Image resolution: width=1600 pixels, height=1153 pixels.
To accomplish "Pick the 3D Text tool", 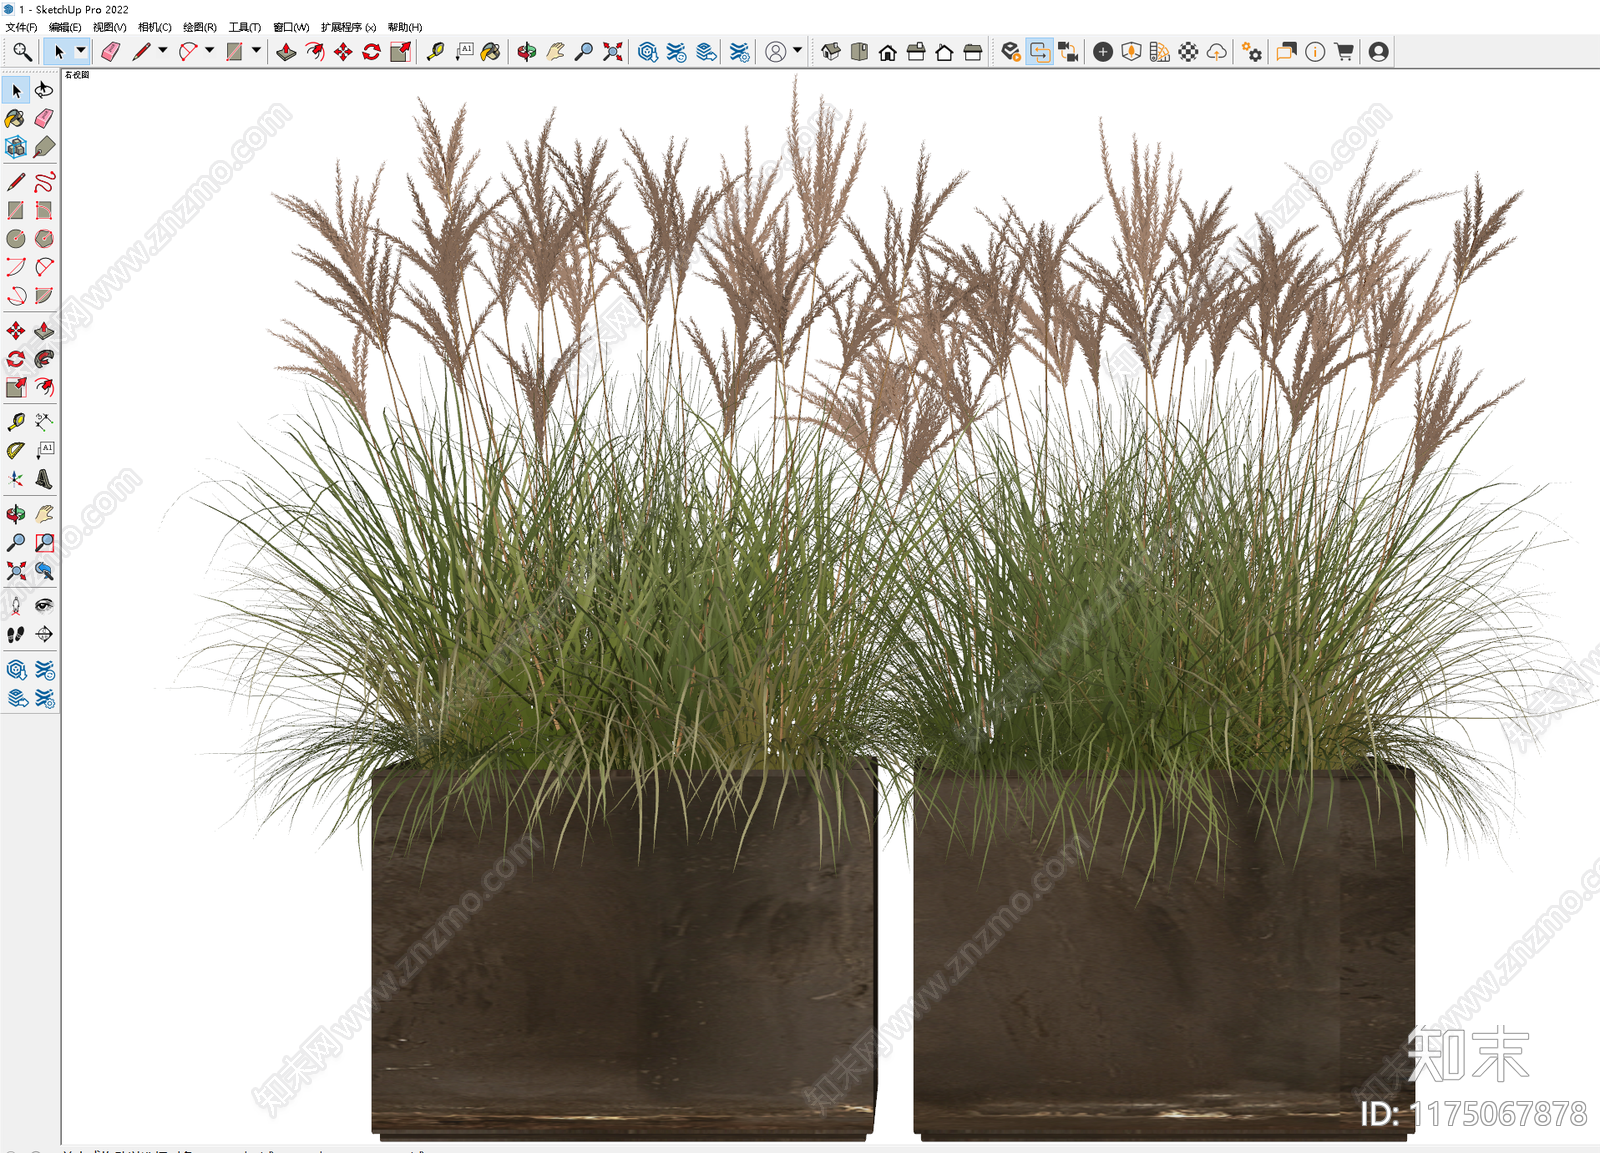I will (x=44, y=479).
